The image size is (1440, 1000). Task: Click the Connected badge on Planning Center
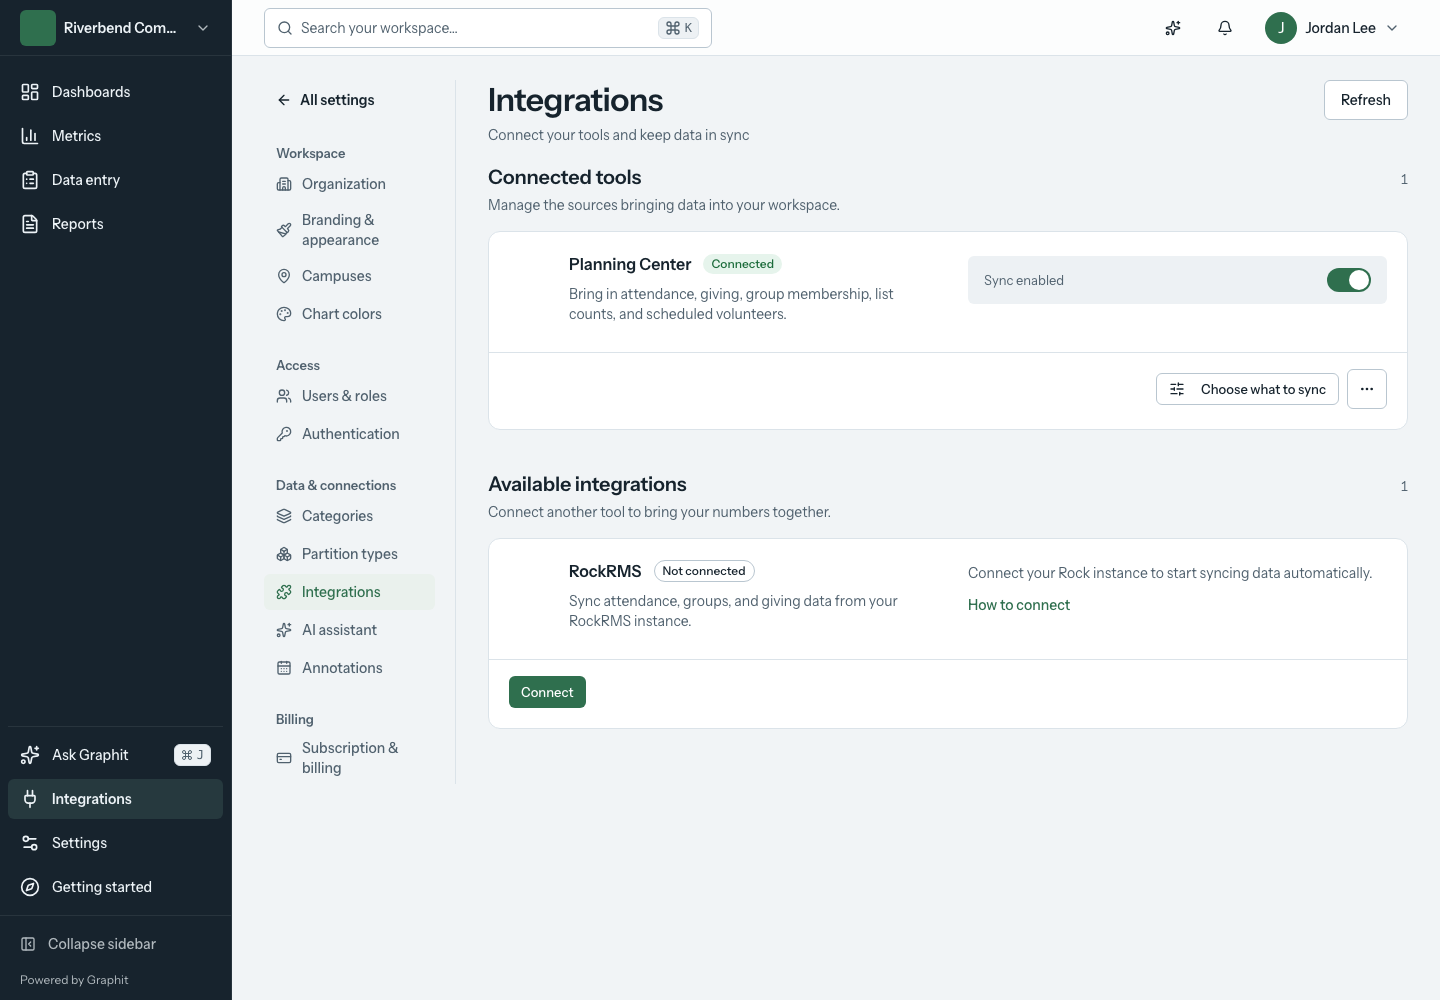[743, 264]
